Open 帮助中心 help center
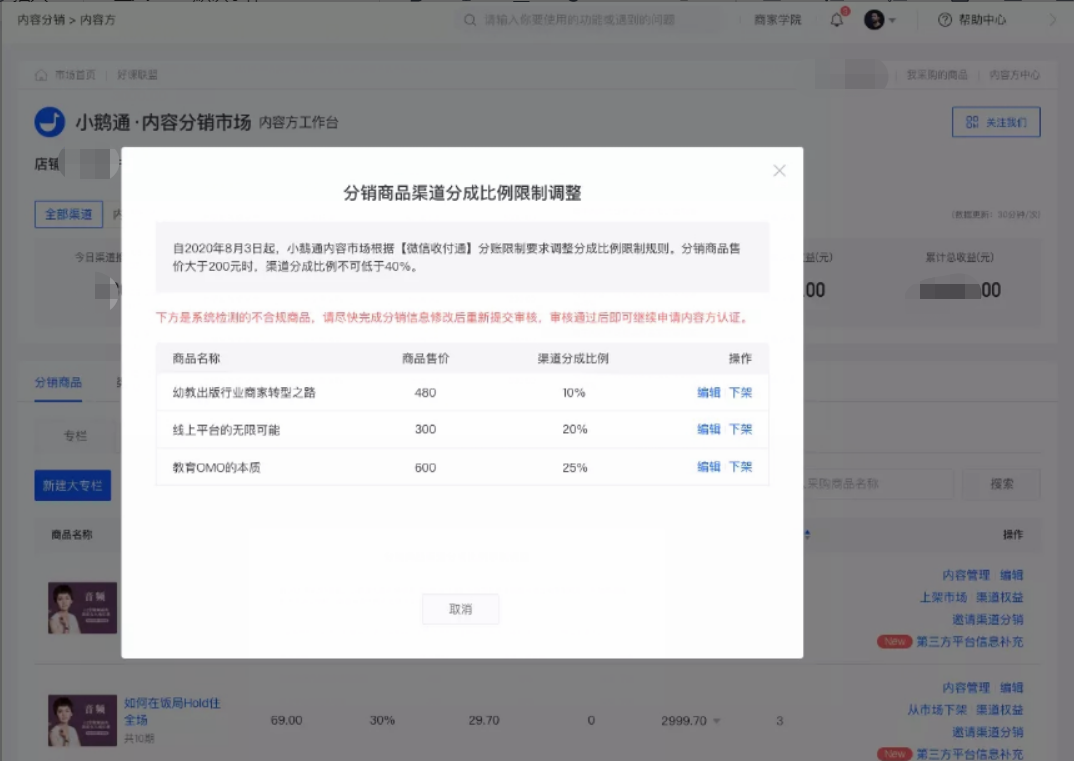Image resolution: width=1074 pixels, height=761 pixels. point(982,20)
